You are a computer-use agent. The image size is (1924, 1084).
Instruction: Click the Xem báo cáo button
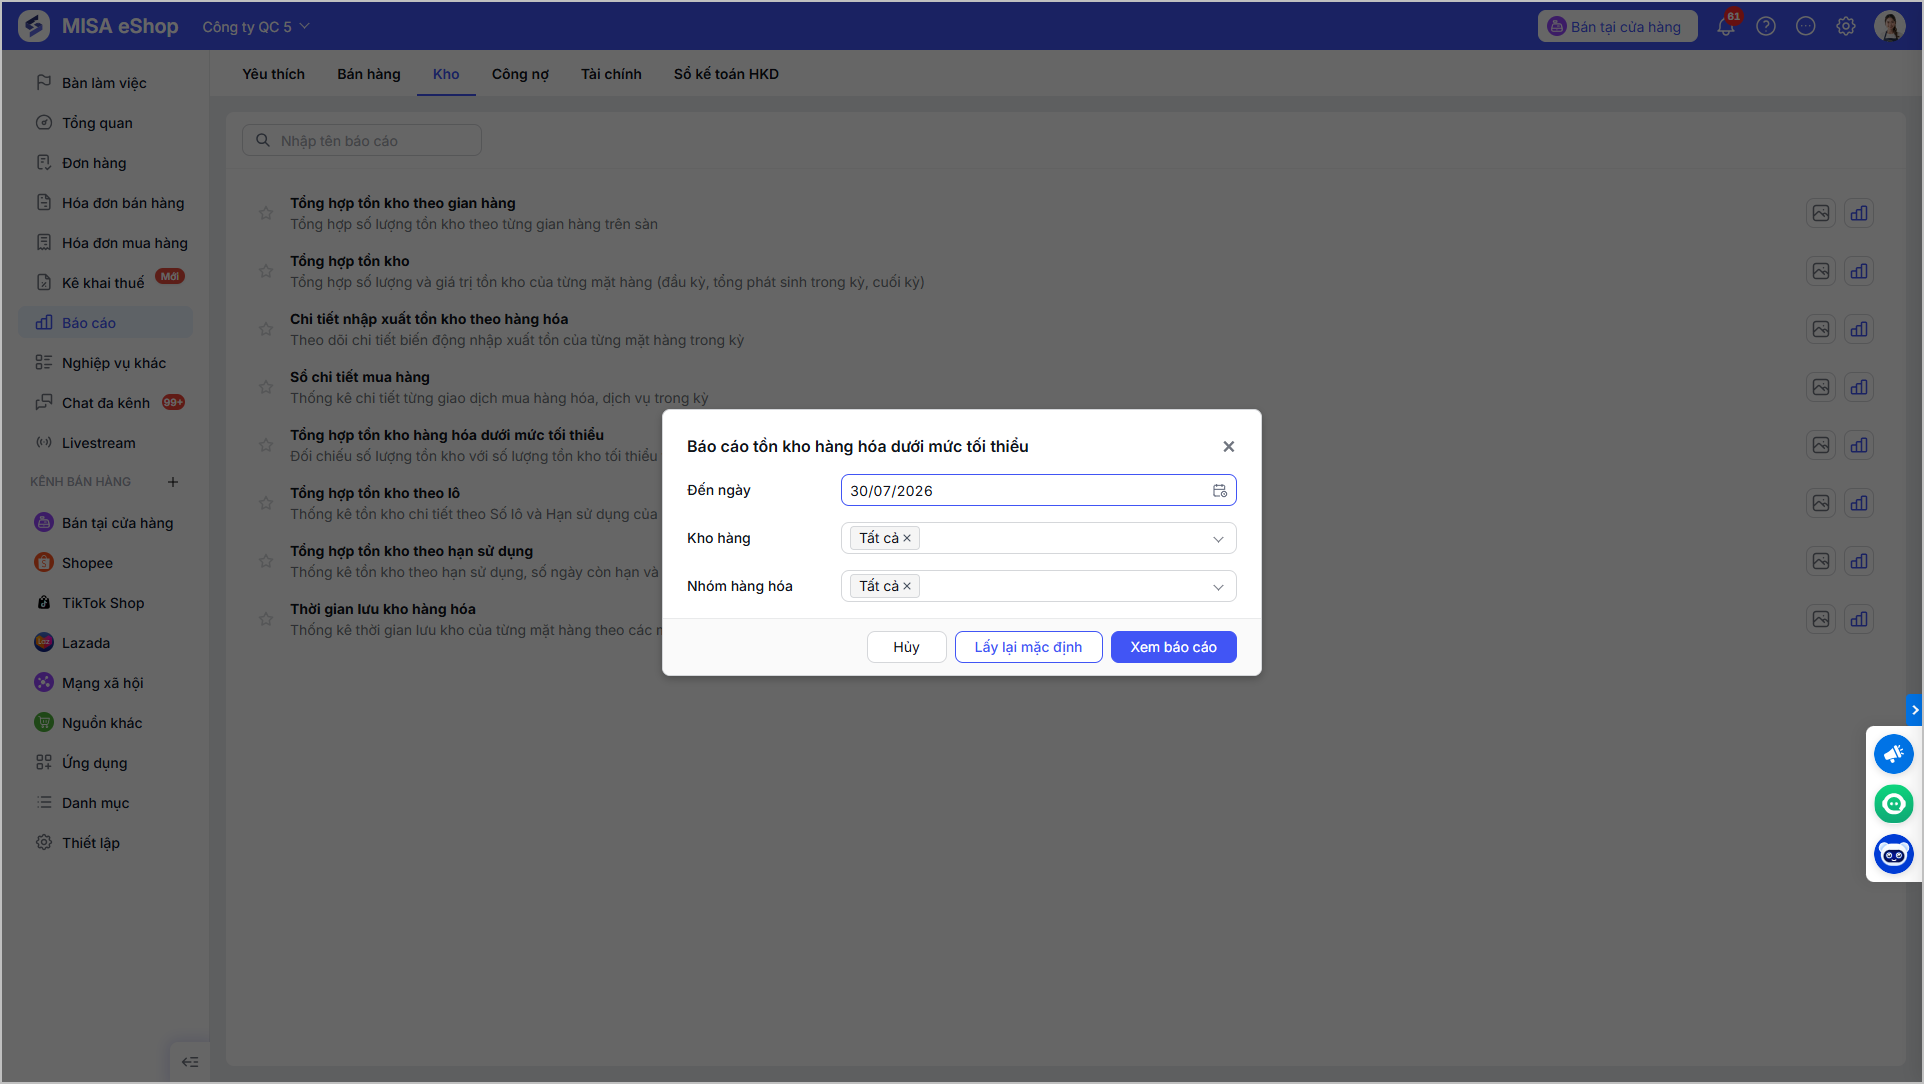1173,647
